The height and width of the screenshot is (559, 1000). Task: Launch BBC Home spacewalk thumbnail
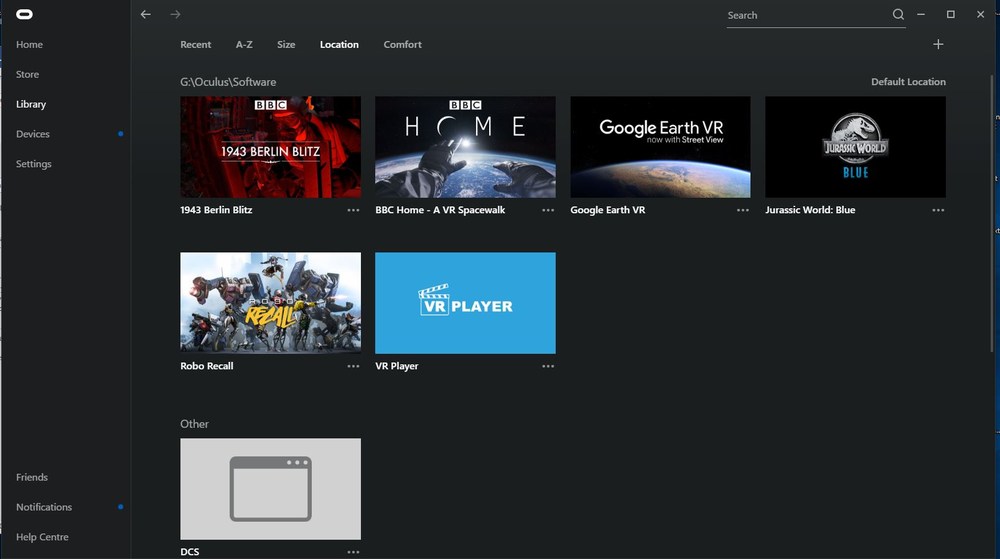(465, 147)
